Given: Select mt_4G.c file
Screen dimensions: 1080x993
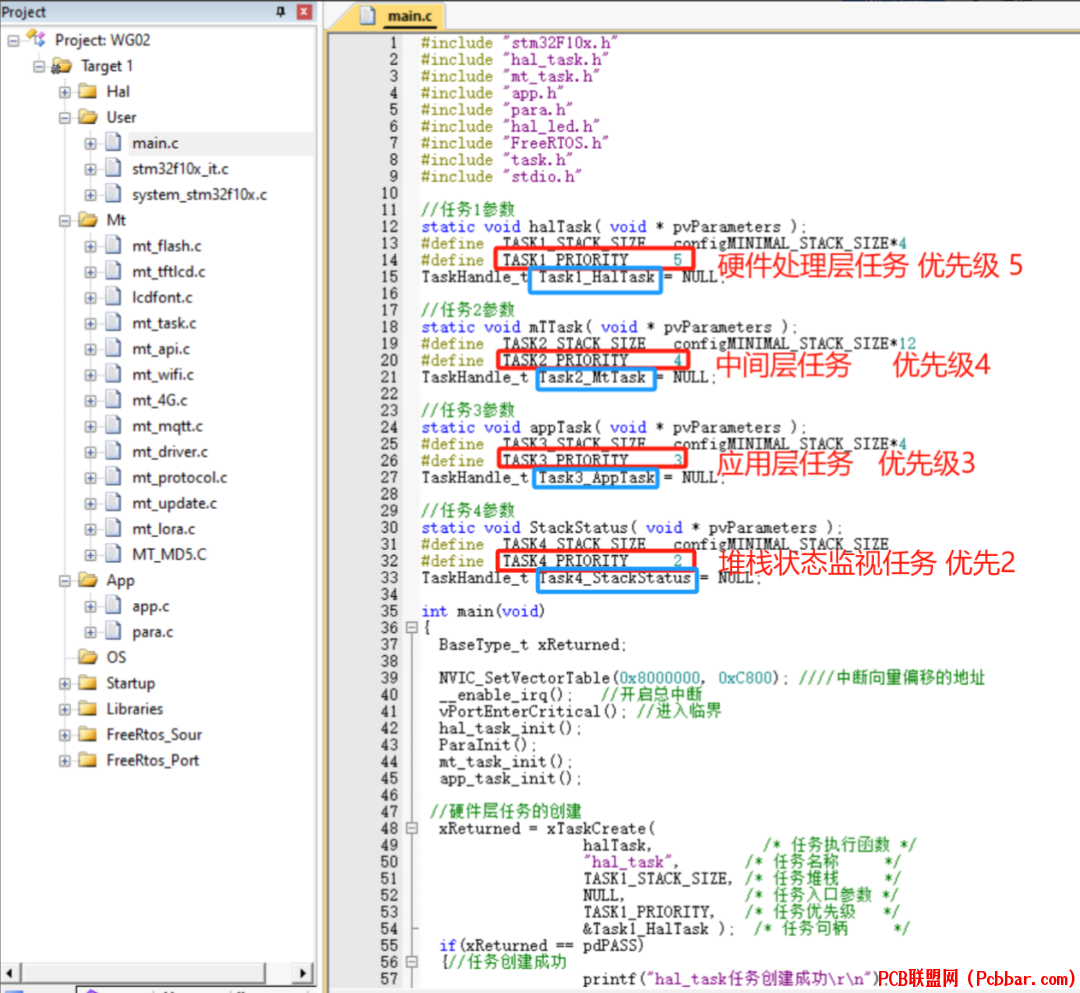Looking at the screenshot, I should pos(160,400).
